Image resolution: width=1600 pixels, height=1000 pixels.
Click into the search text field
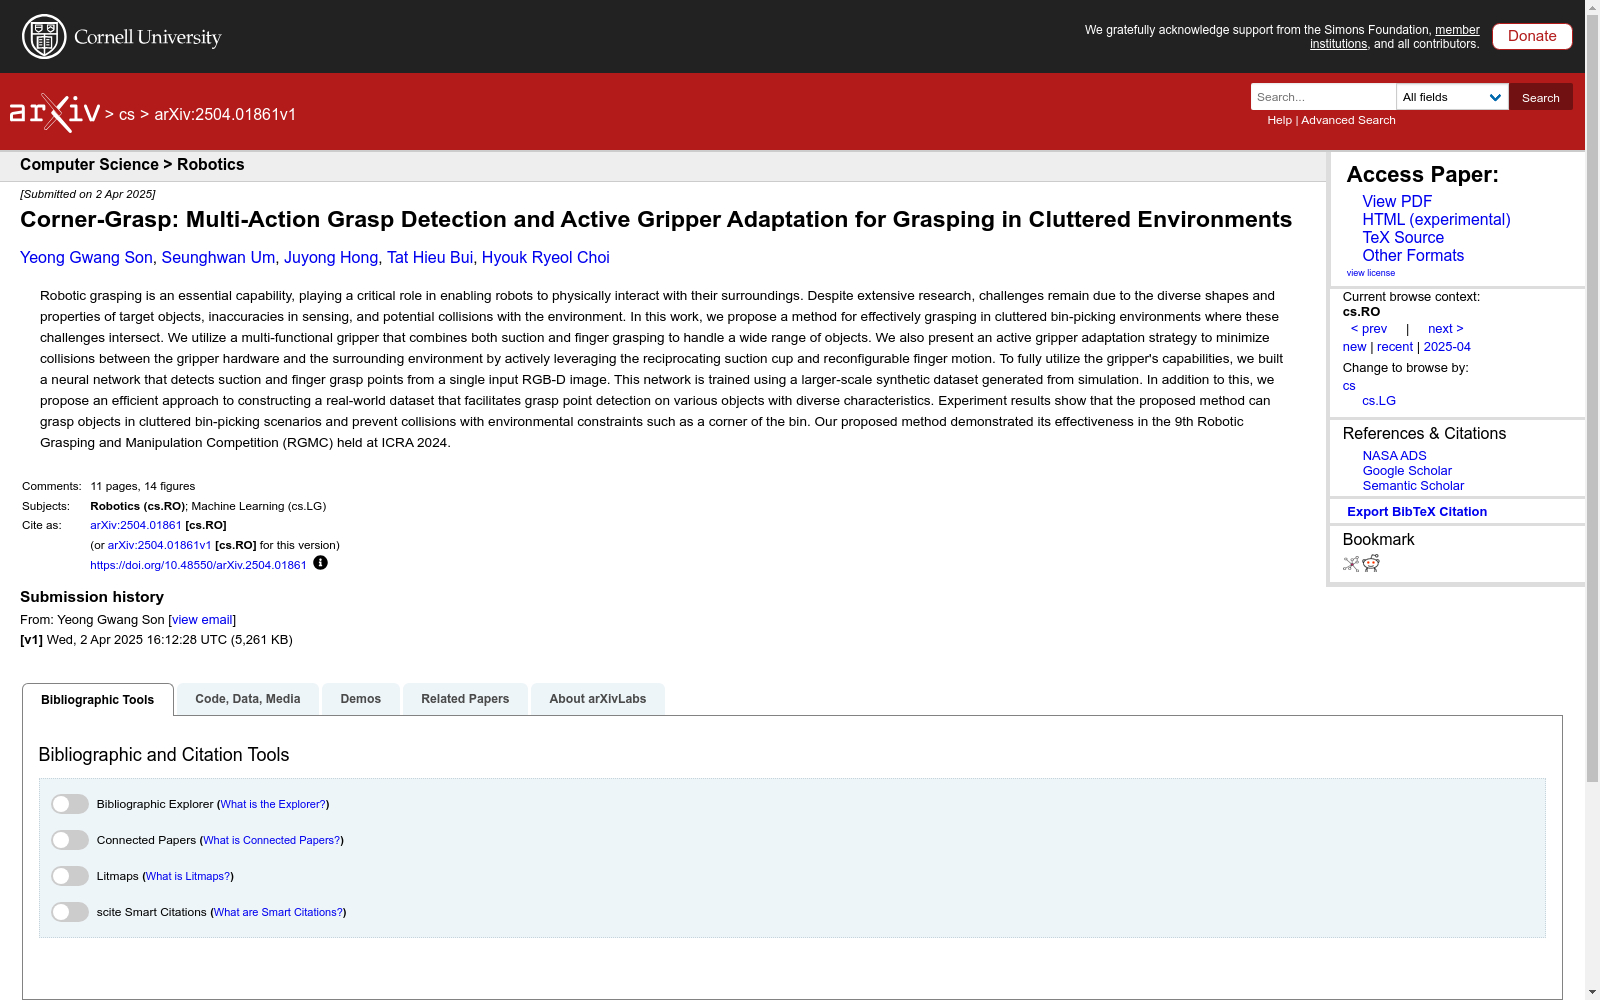[x=1323, y=97]
